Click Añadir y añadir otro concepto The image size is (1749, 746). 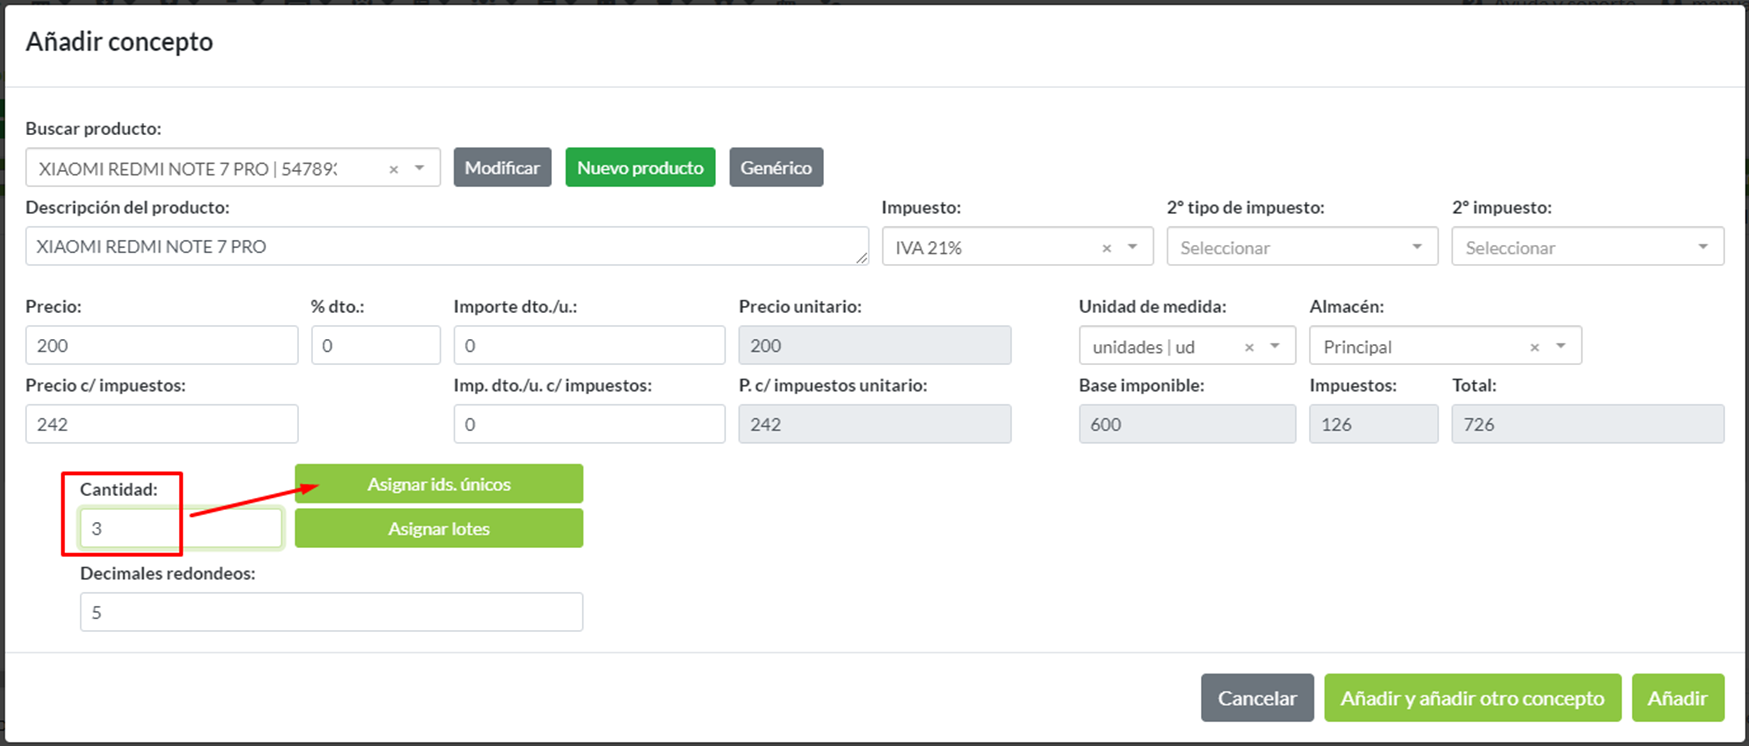coord(1472,698)
